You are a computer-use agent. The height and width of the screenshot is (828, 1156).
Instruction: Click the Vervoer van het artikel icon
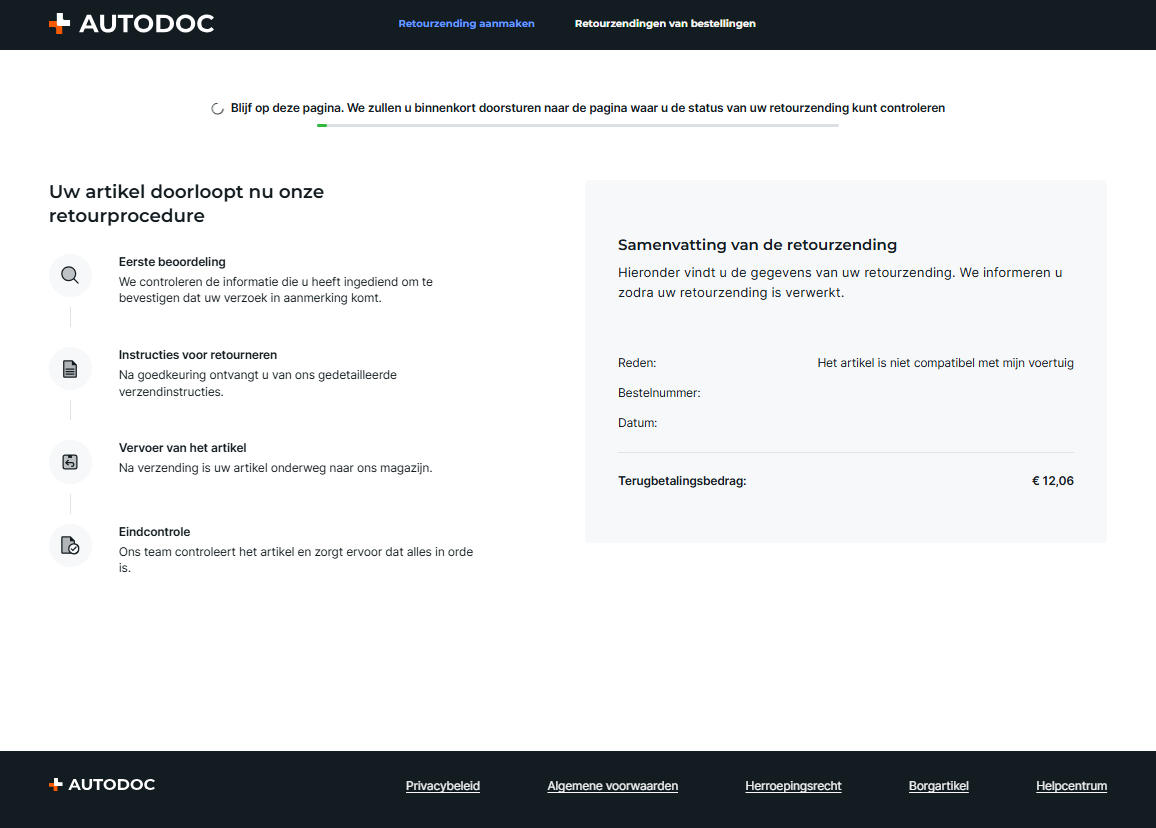pos(70,462)
